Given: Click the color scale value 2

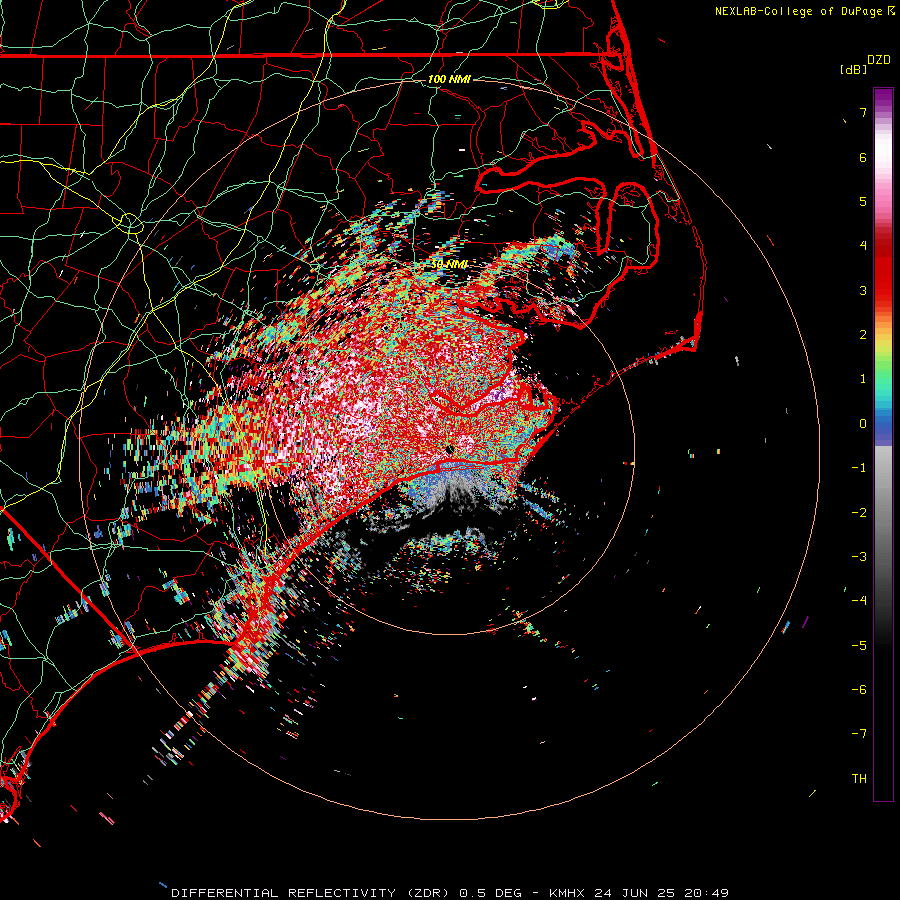Looking at the screenshot, I should (863, 335).
